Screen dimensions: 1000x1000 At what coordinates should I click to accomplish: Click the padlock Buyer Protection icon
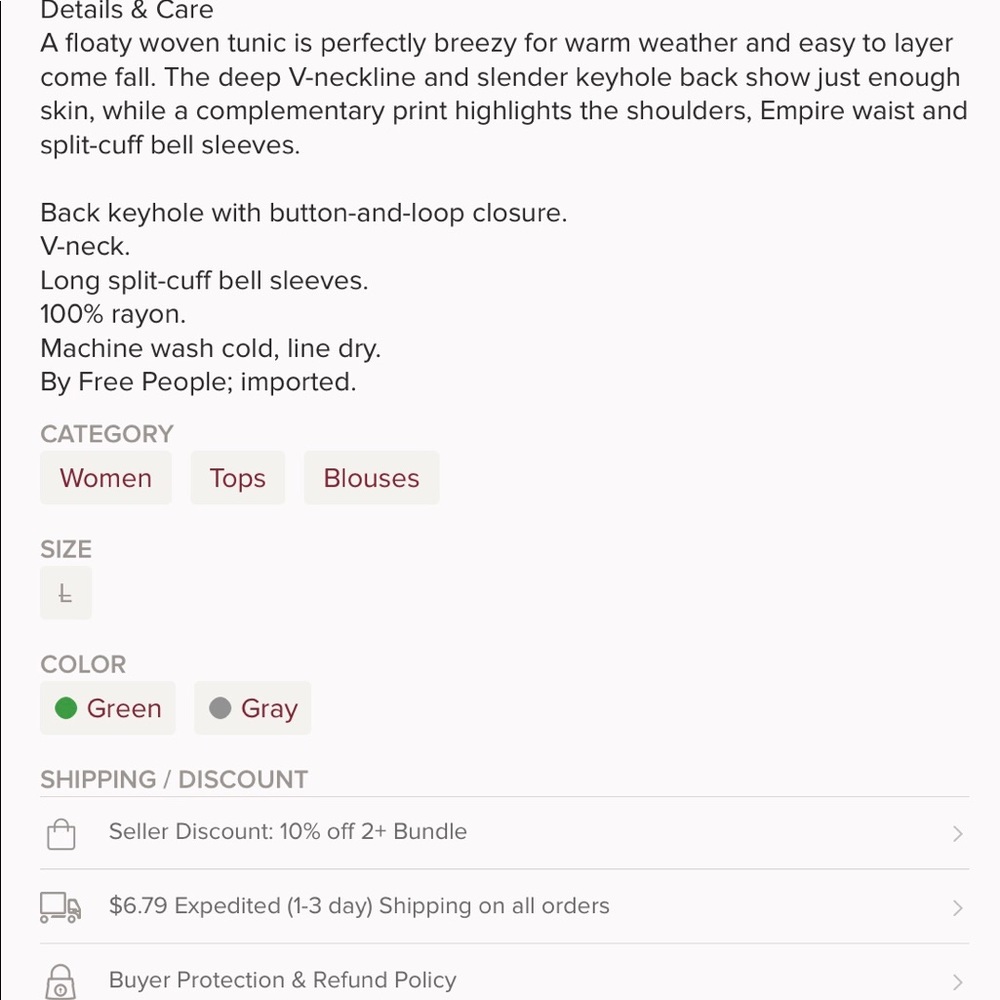tap(61, 980)
